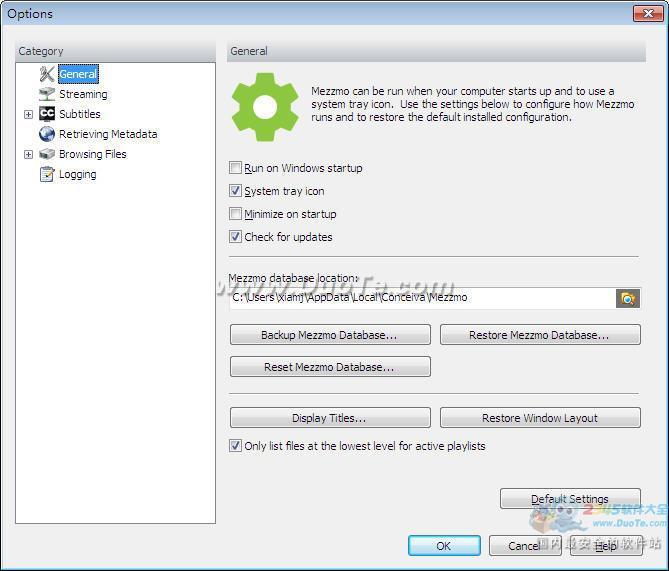Click Restore Window Layout button
Screen dimensions: 669x571
(540, 417)
